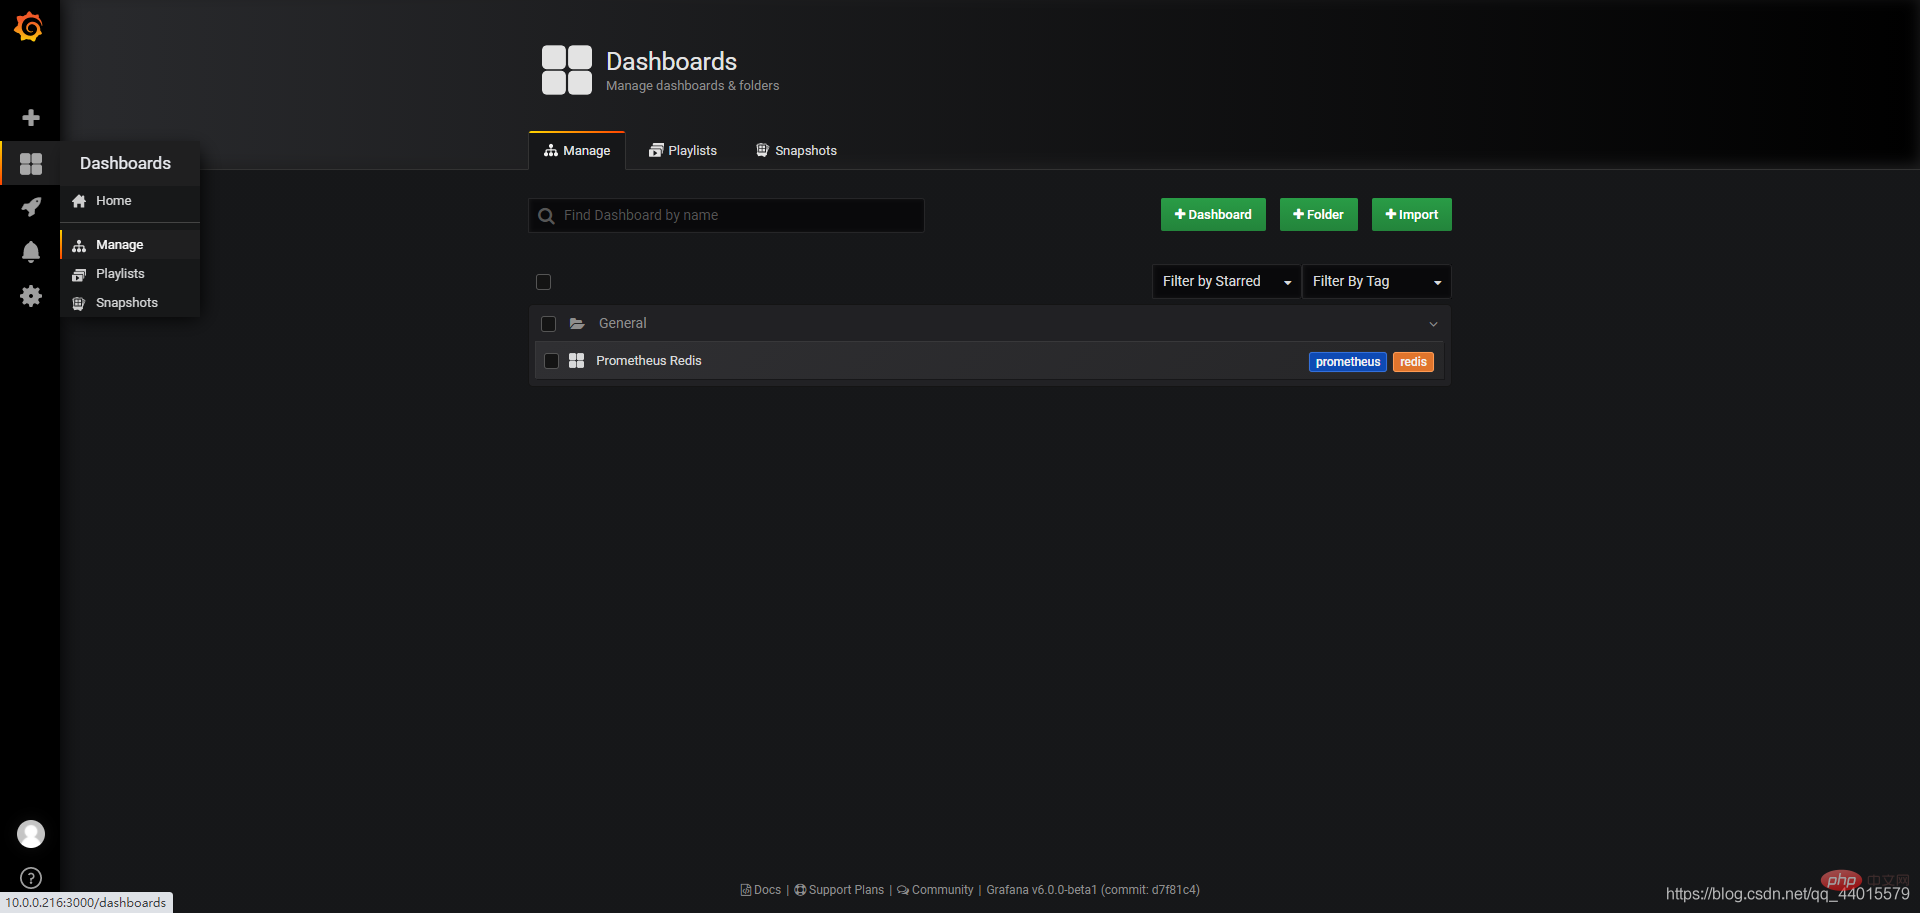Check the General folder checkbox

548,324
